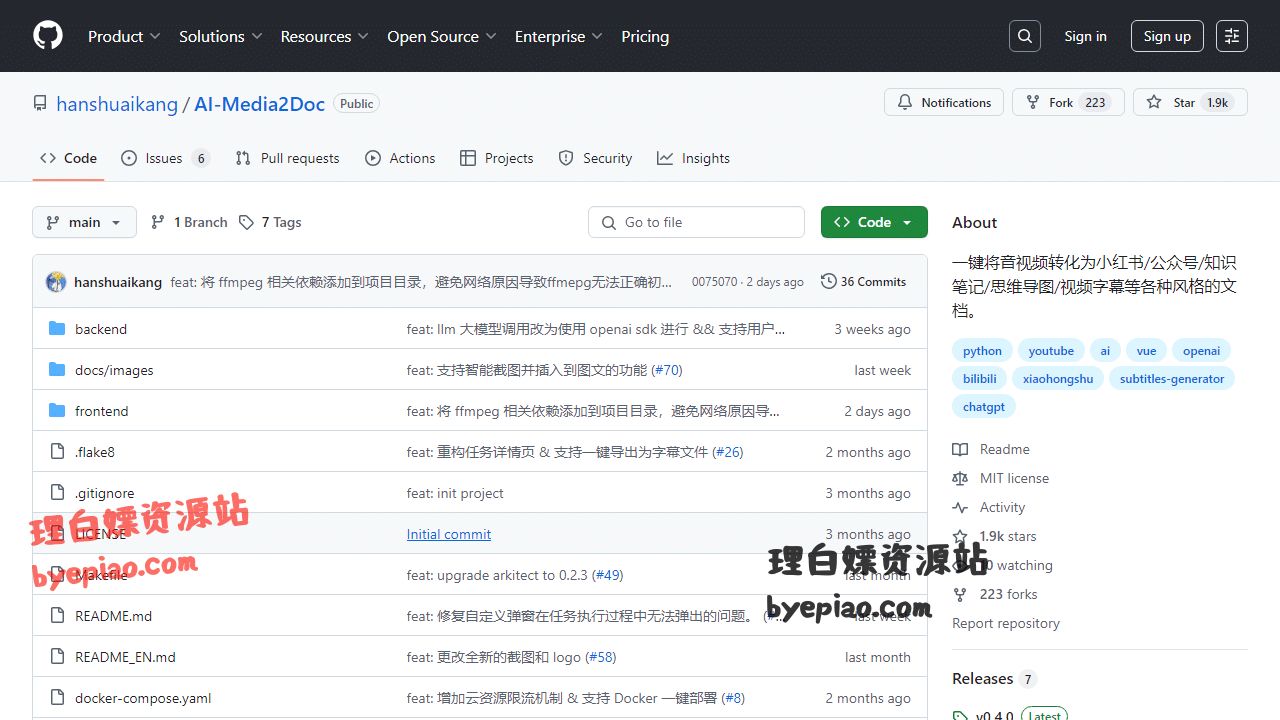Click the README_EN.md file icon
Image resolution: width=1280 pixels, height=720 pixels.
[57, 656]
